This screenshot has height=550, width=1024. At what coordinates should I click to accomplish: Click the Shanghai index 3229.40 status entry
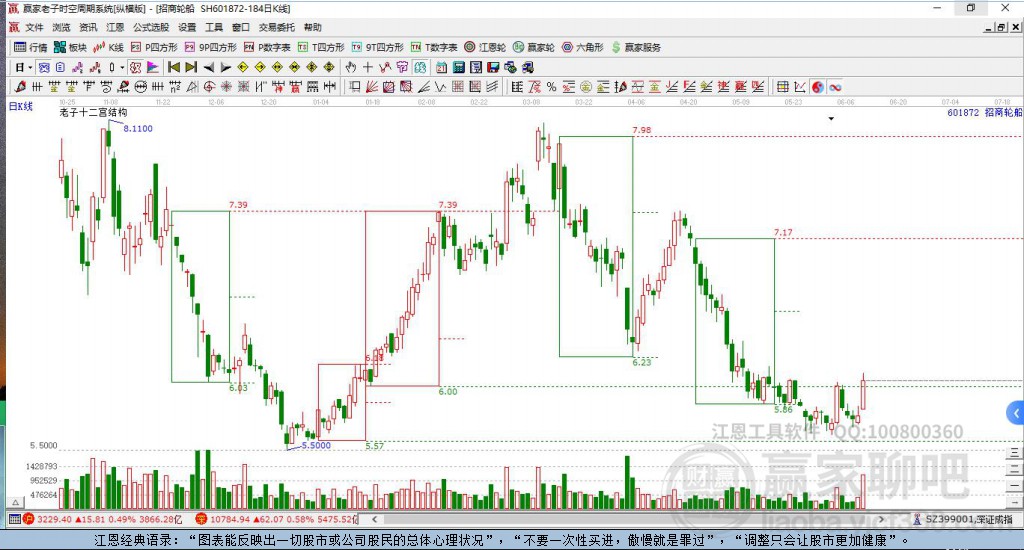(103, 519)
